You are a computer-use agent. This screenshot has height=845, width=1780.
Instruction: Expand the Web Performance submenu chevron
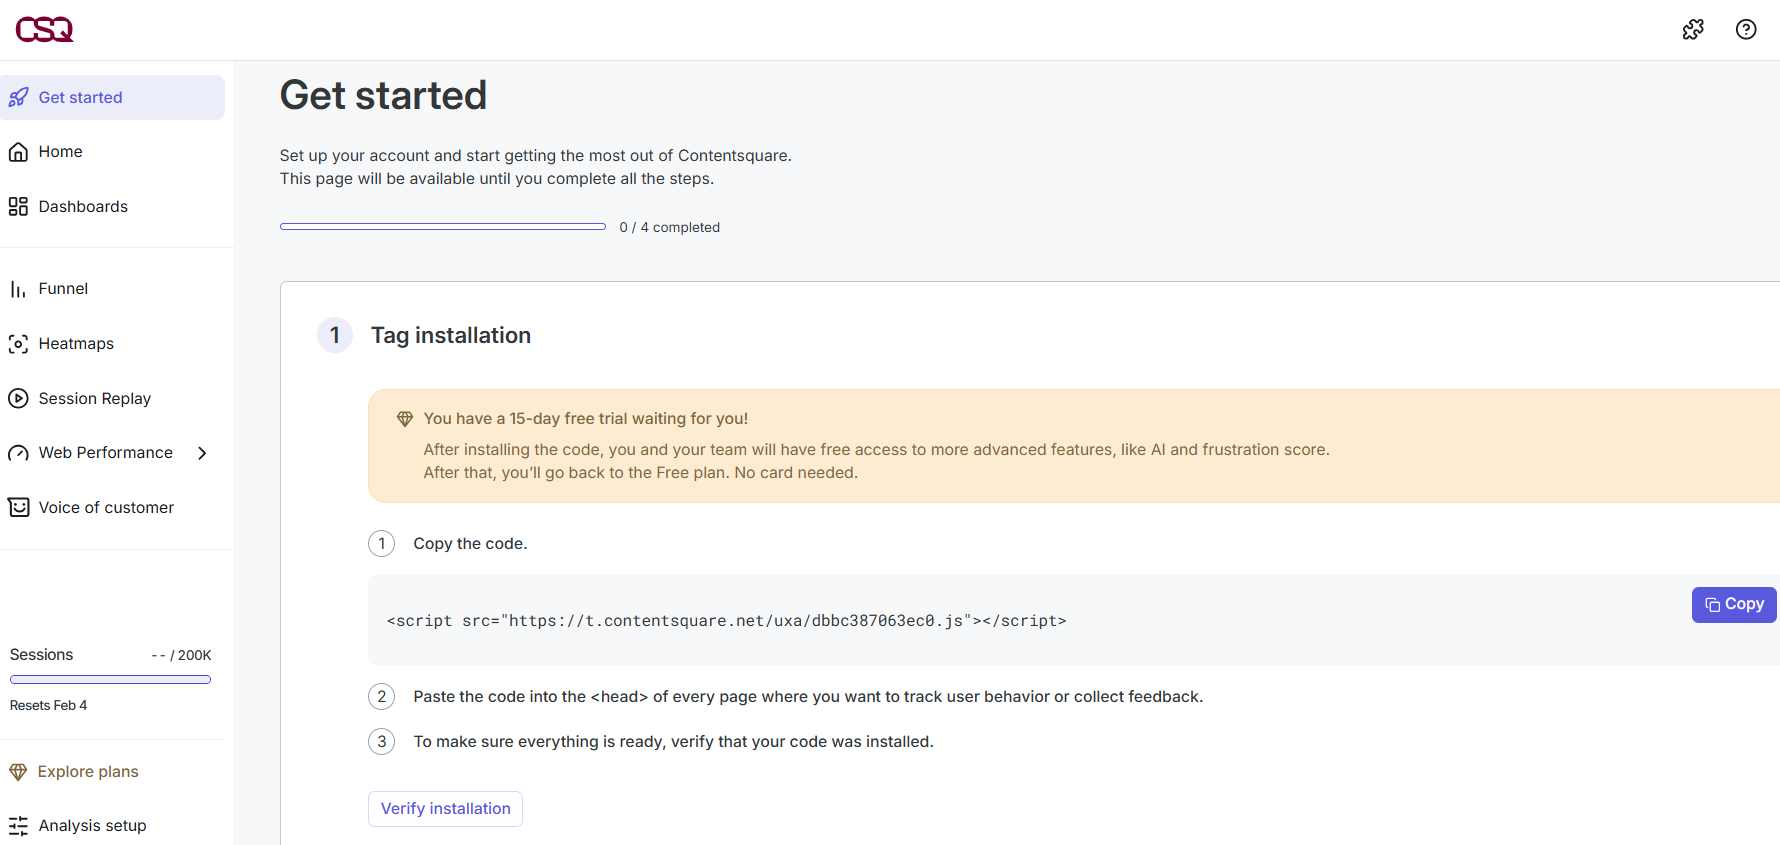[202, 453]
